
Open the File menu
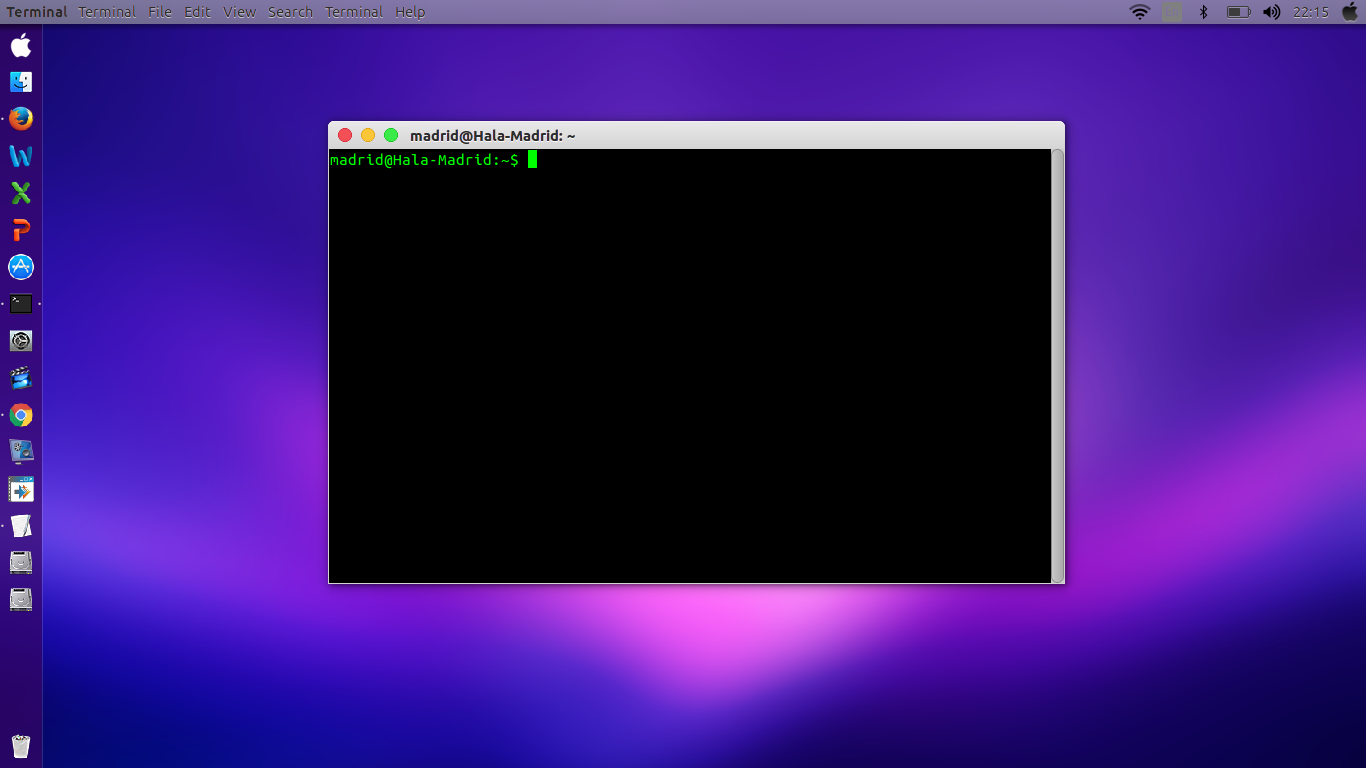coord(159,11)
